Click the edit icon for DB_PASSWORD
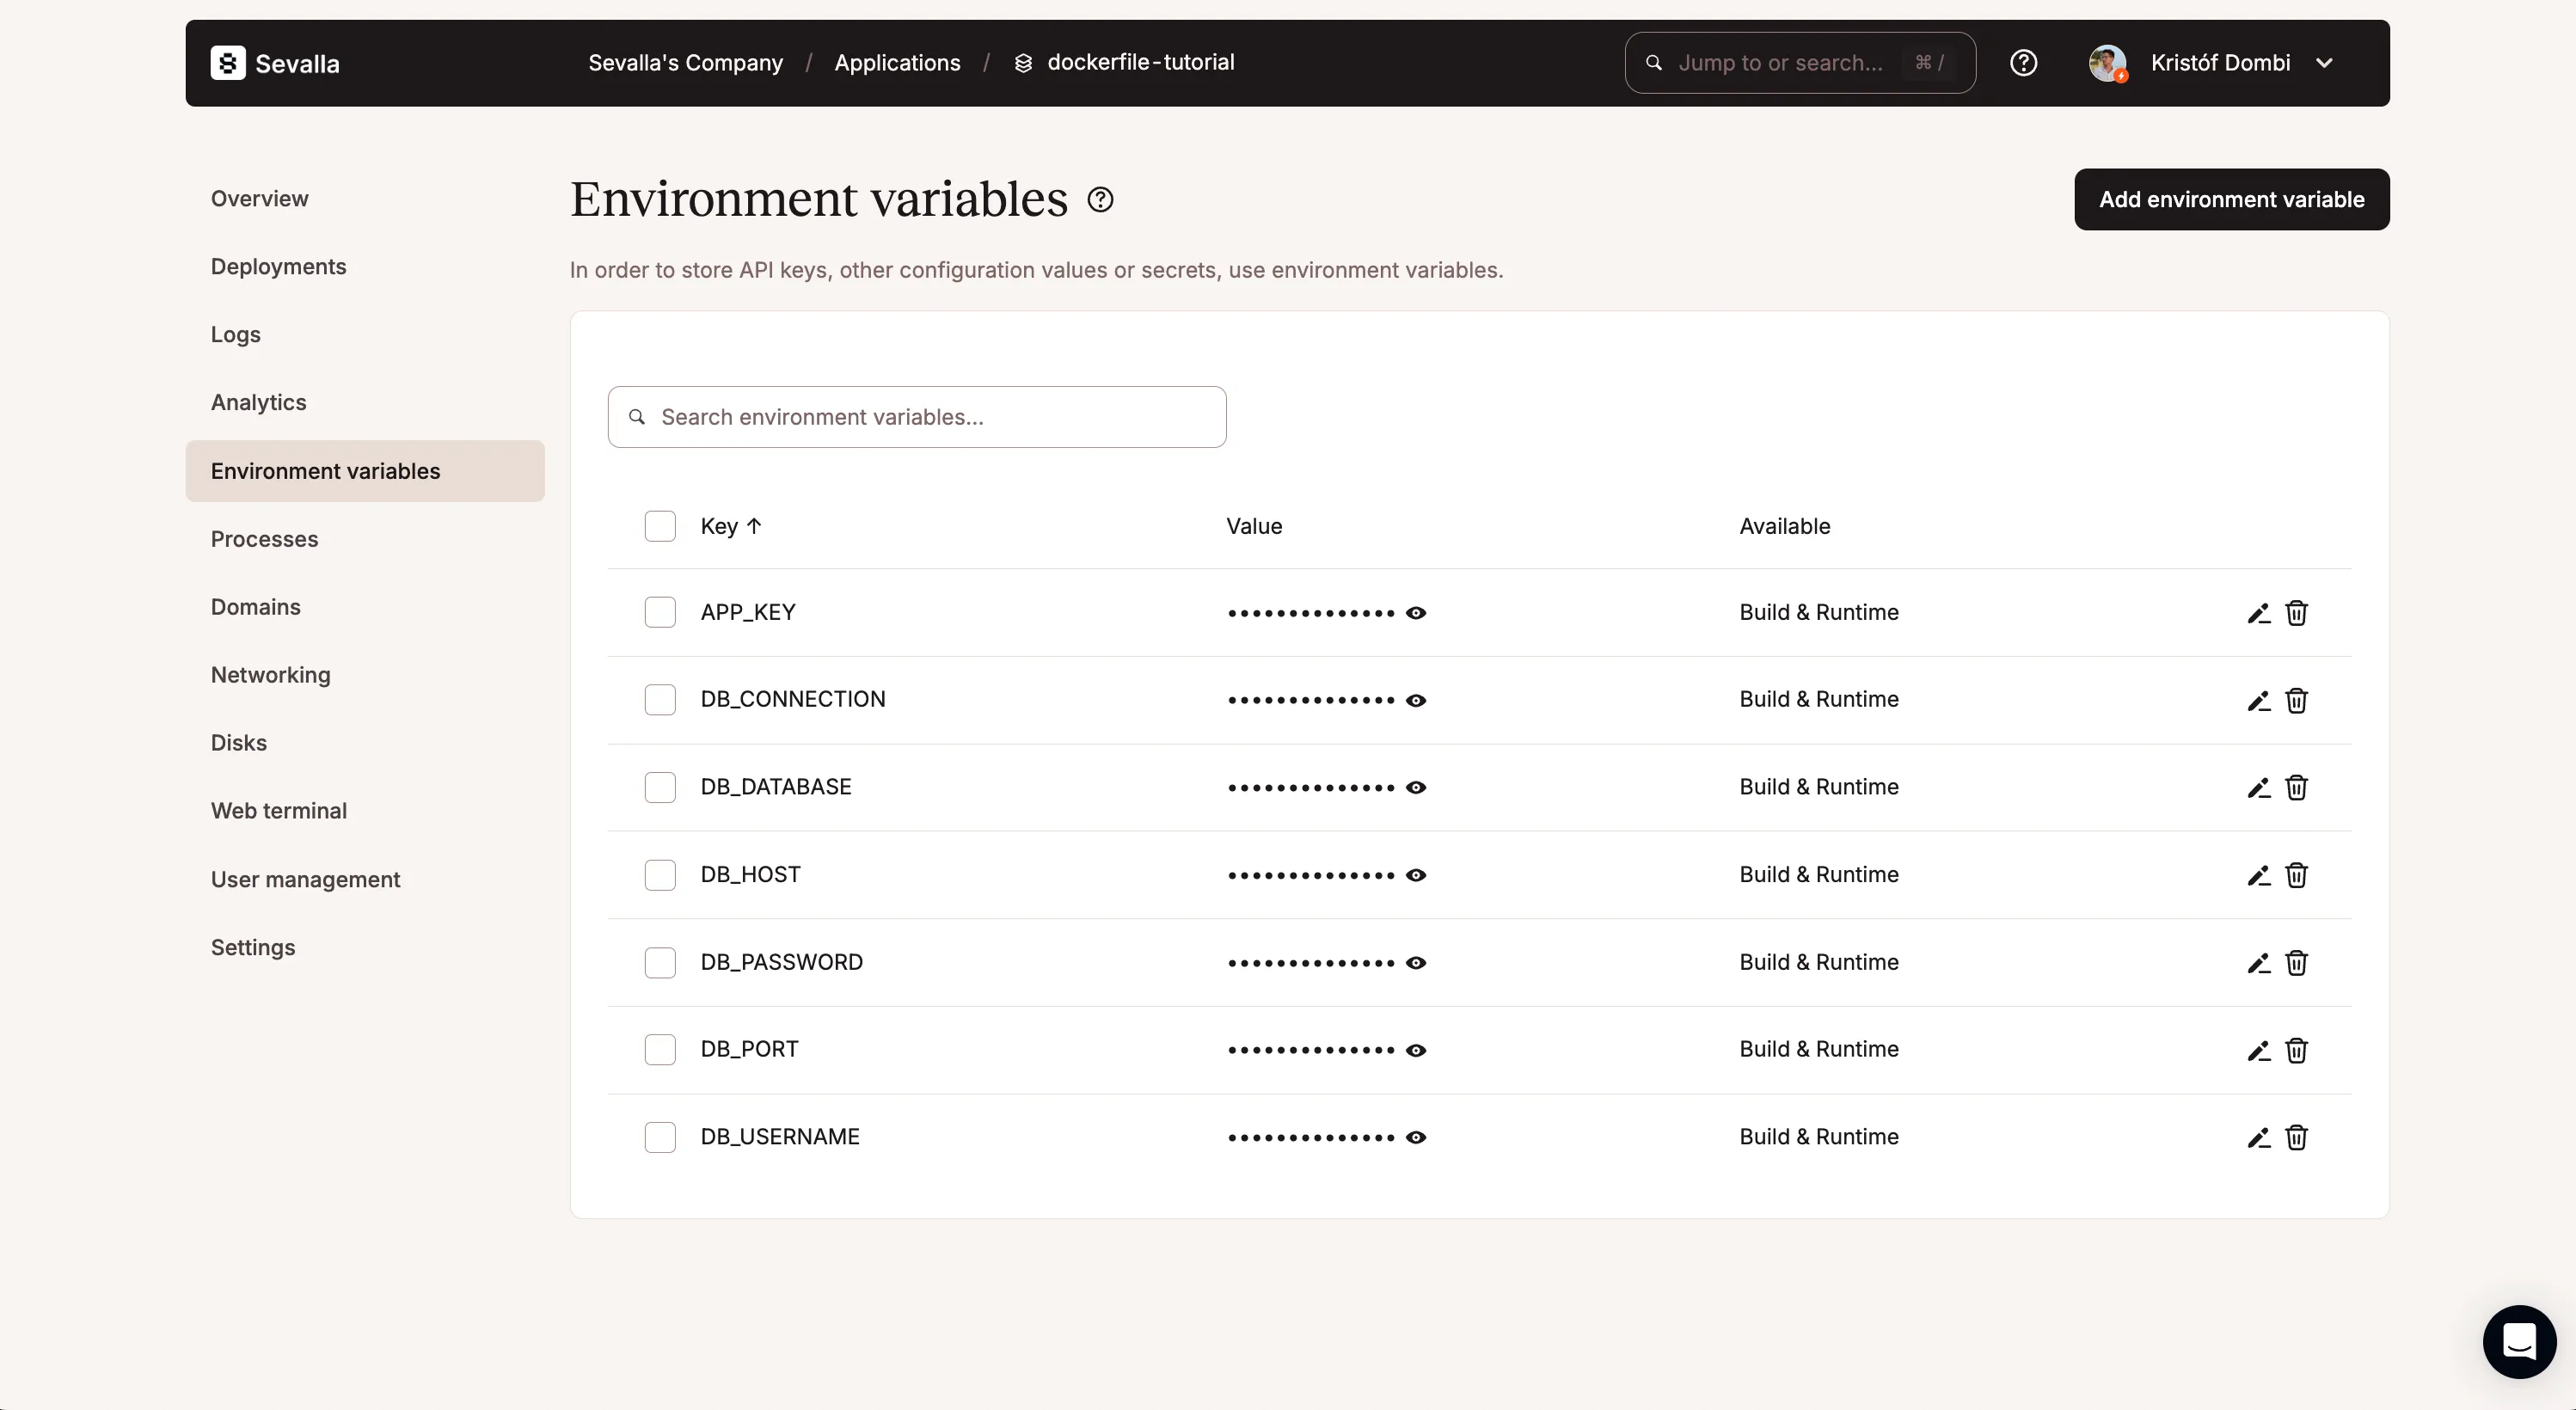The height and width of the screenshot is (1410, 2576). click(x=2257, y=962)
